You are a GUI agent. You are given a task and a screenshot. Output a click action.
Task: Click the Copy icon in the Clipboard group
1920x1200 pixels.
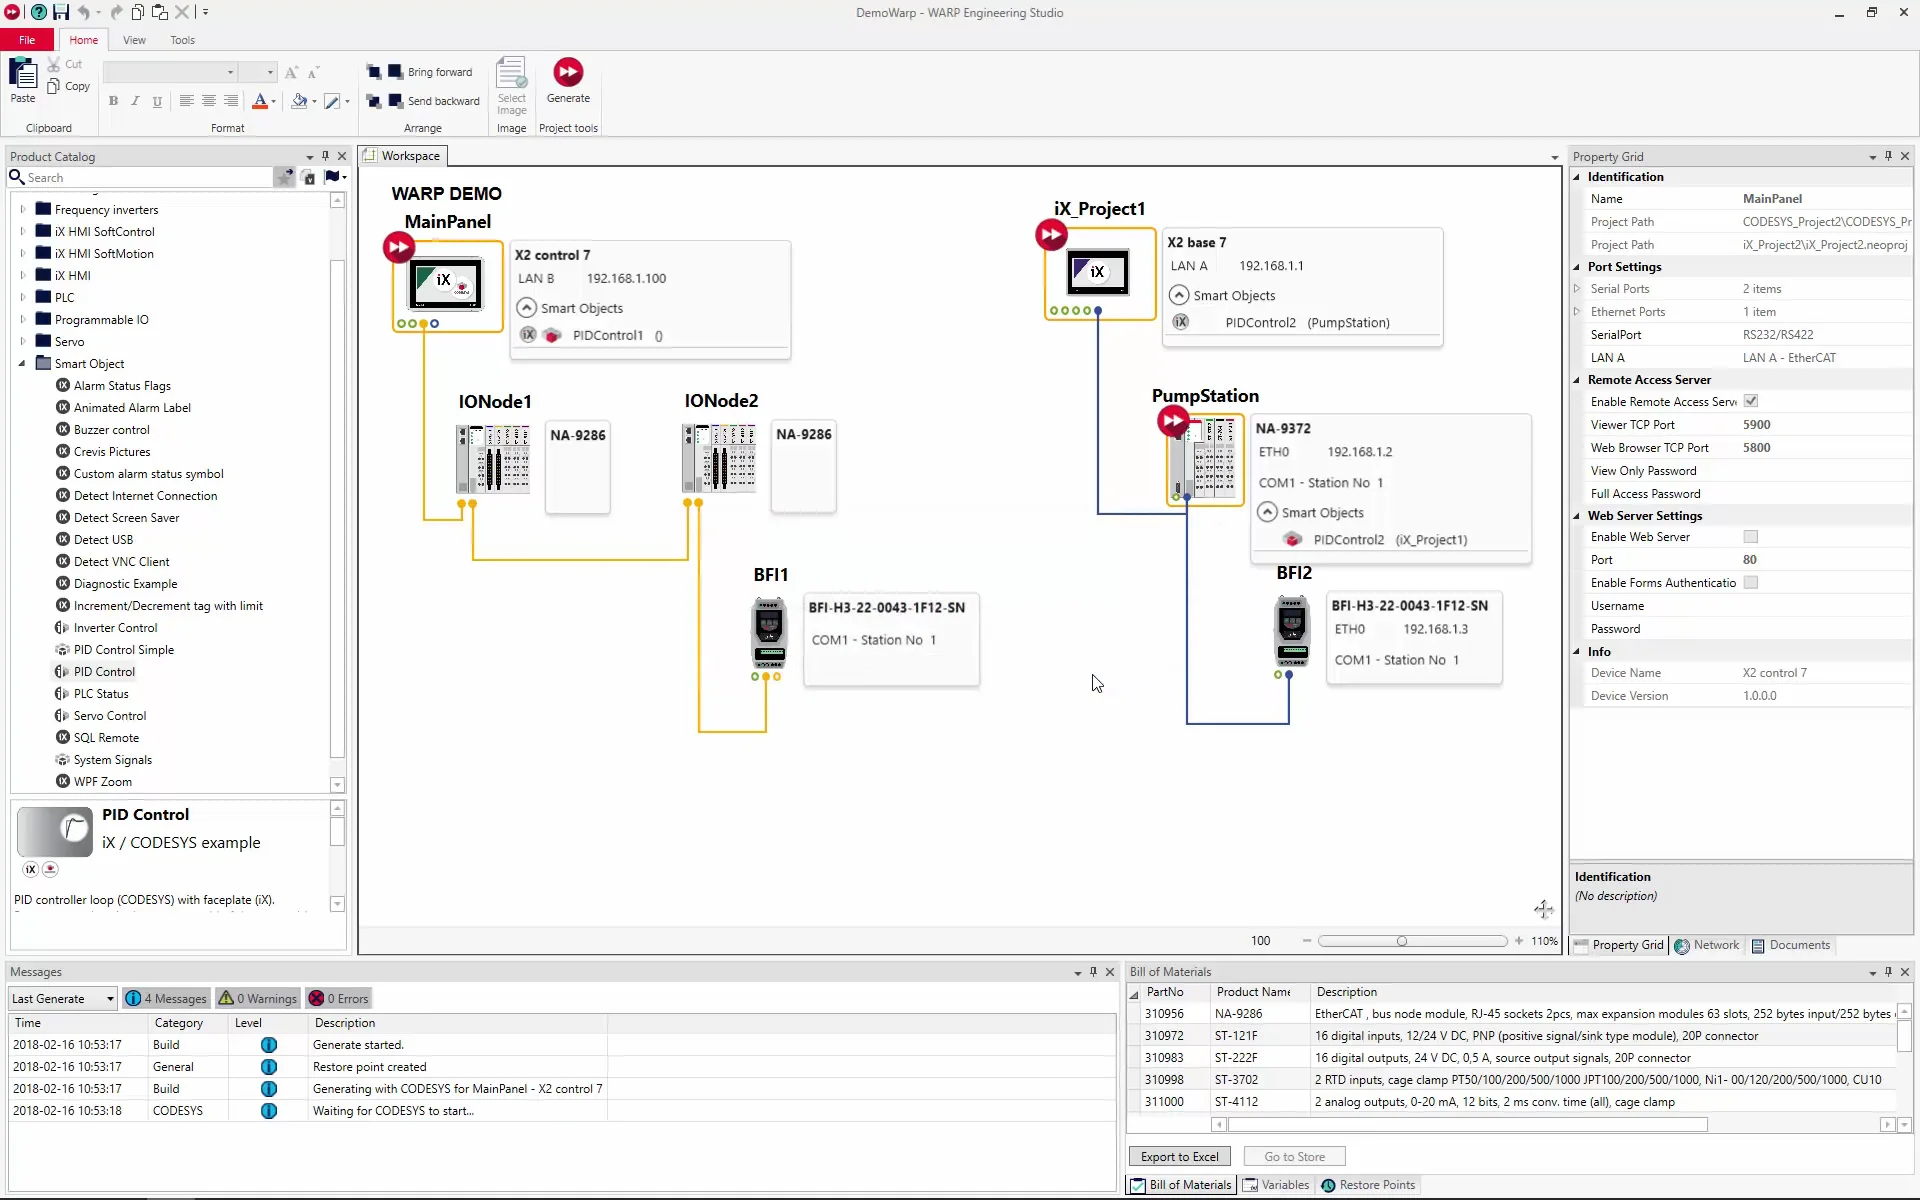tap(54, 86)
